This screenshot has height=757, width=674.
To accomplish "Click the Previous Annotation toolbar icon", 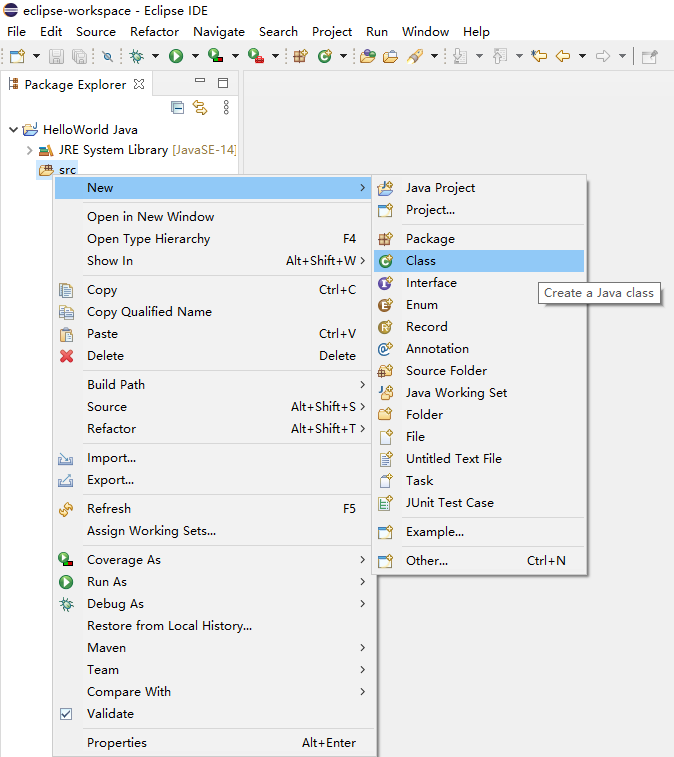I will (500, 56).
